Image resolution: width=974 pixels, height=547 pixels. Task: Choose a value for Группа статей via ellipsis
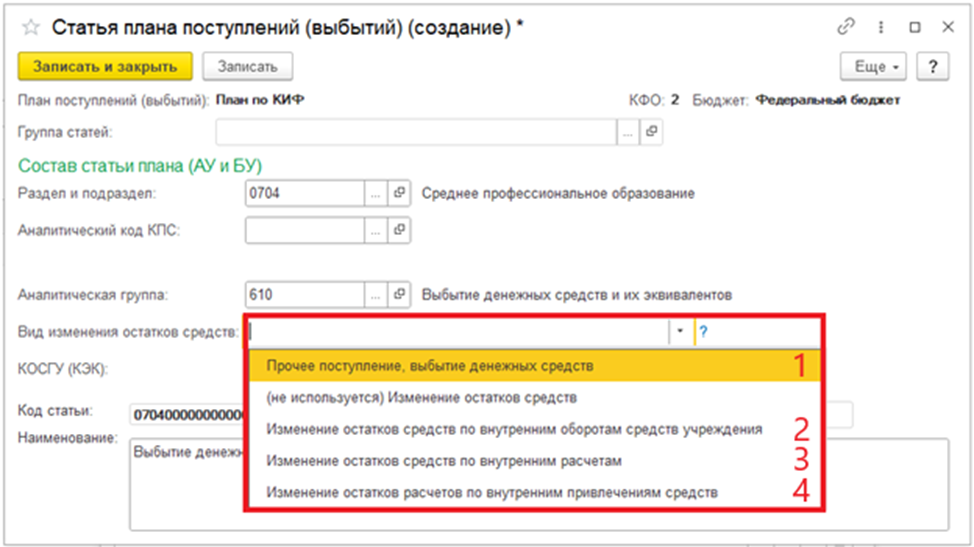628,132
